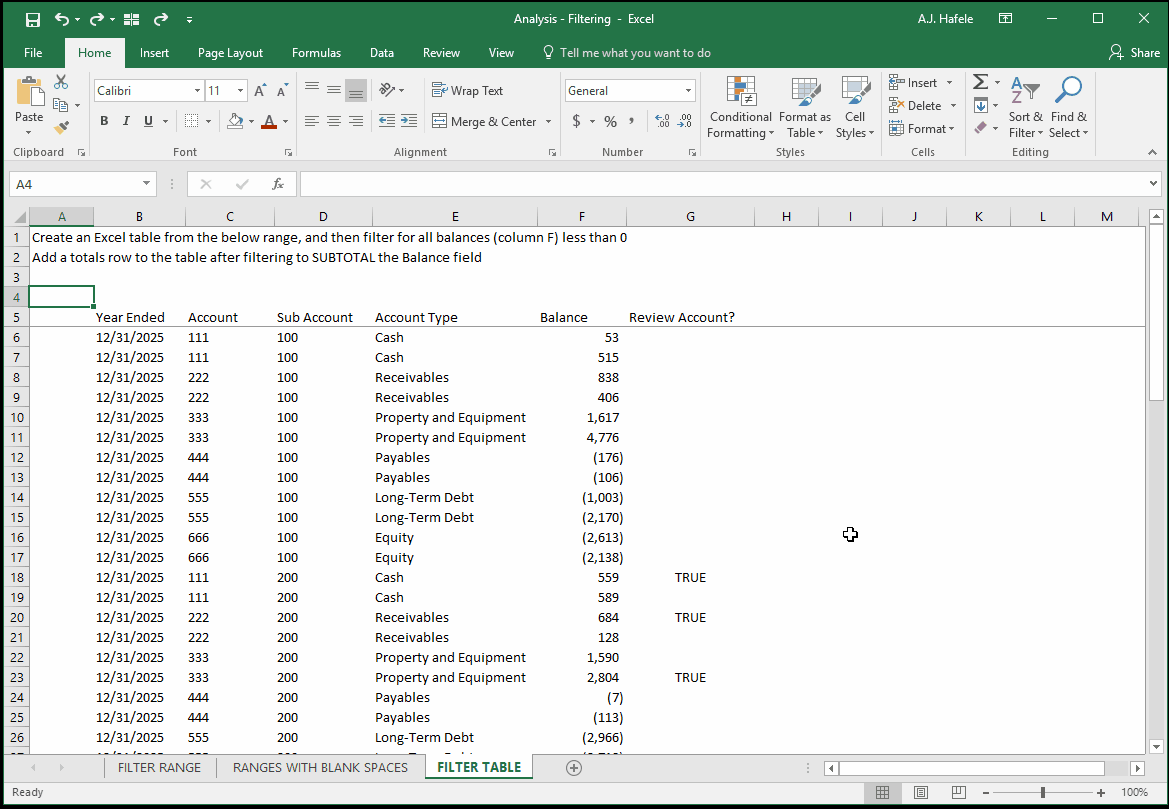Switch to Page Break Preview in status bar
1169x809 pixels.
[959, 793]
